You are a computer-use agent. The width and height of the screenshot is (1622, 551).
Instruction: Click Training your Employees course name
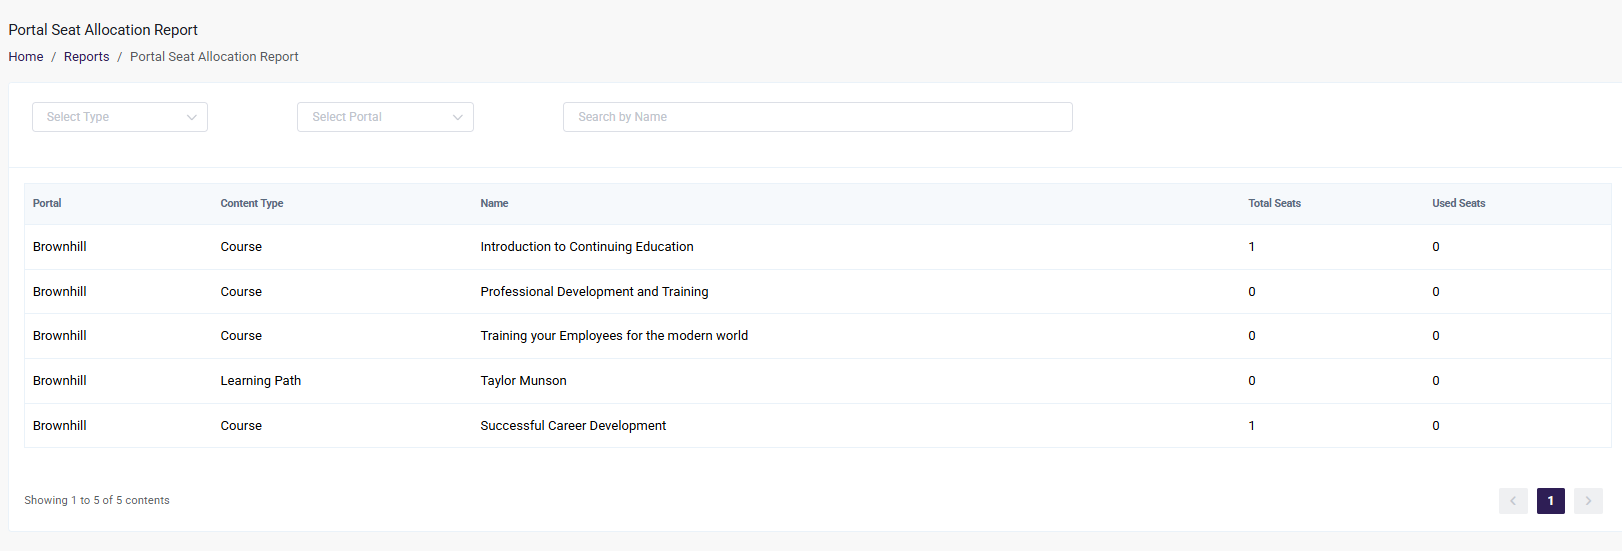coord(614,336)
